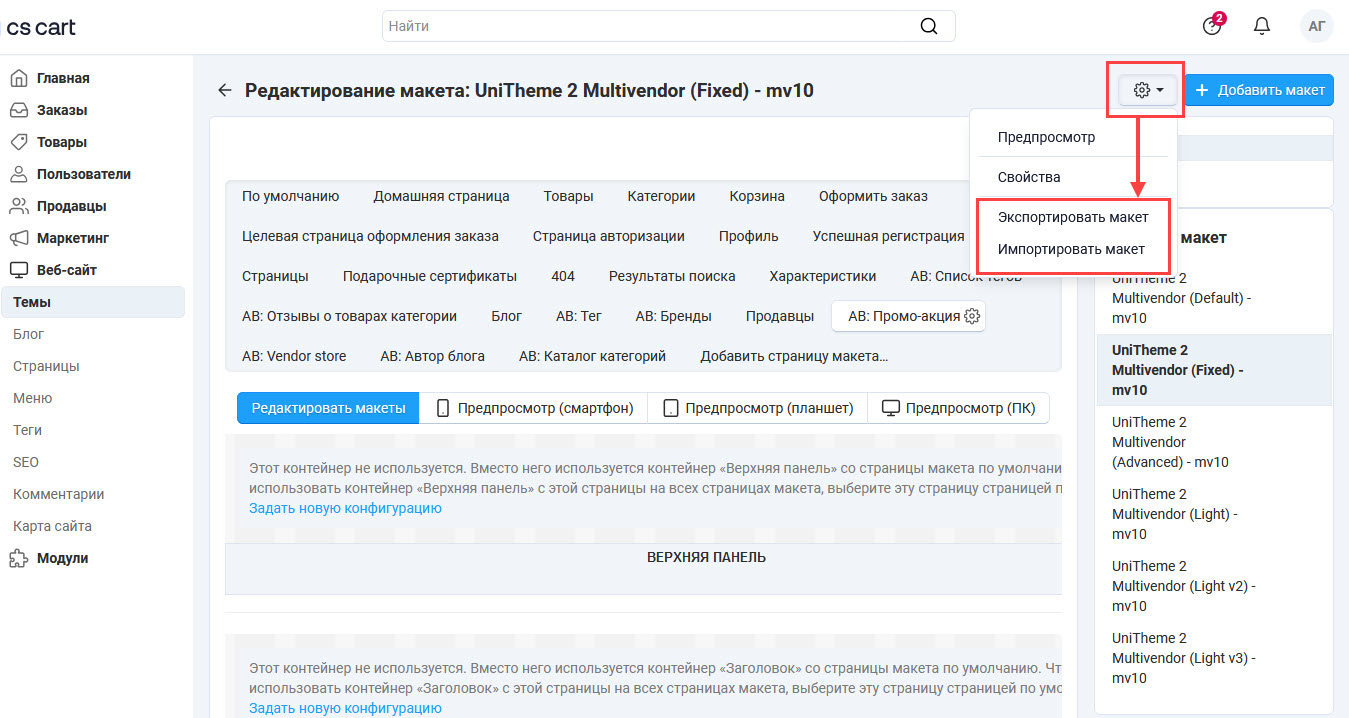The image size is (1349, 718).
Task: Click the back arrow near the layout title
Action: pos(224,89)
